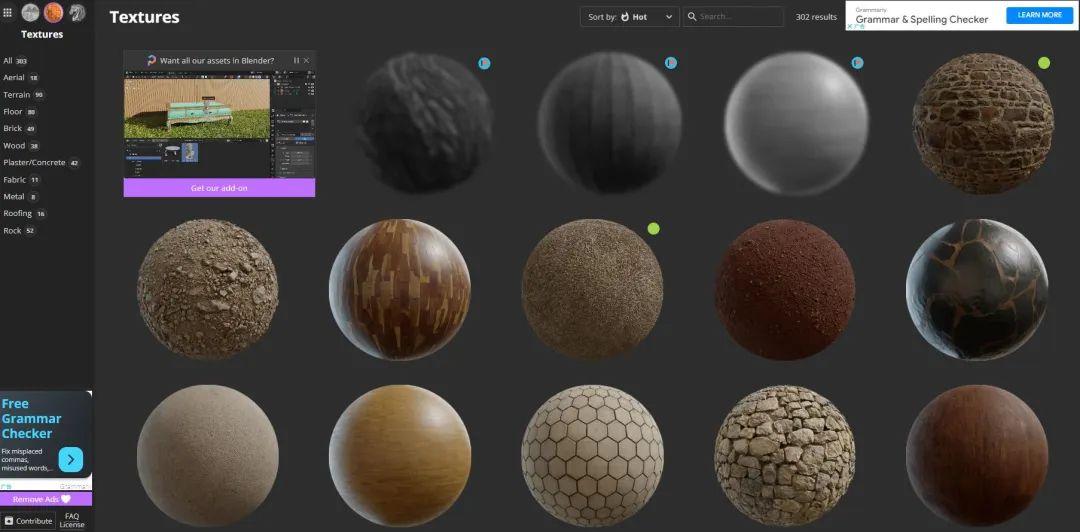This screenshot has height=532, width=1080.
Task: Open the Contribute link
Action: pos(28,521)
